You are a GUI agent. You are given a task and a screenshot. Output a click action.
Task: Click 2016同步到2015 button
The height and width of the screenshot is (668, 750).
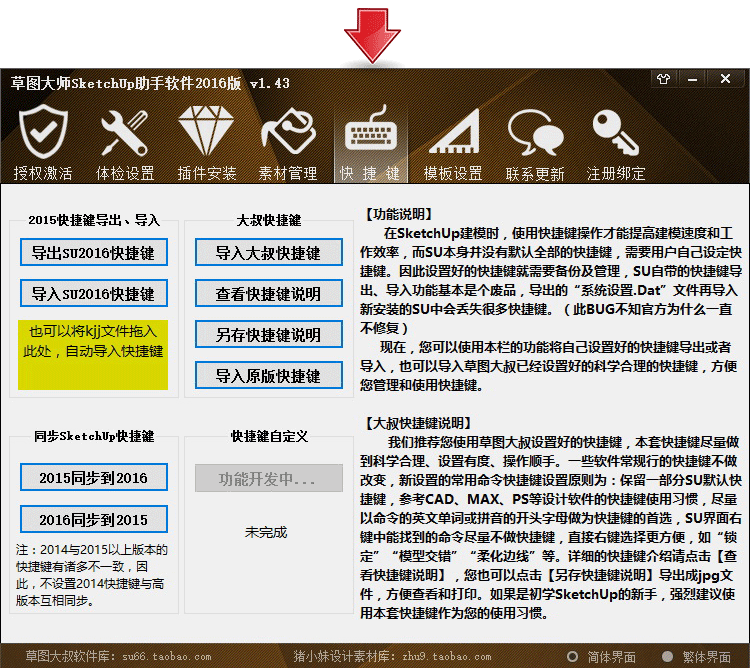click(94, 519)
